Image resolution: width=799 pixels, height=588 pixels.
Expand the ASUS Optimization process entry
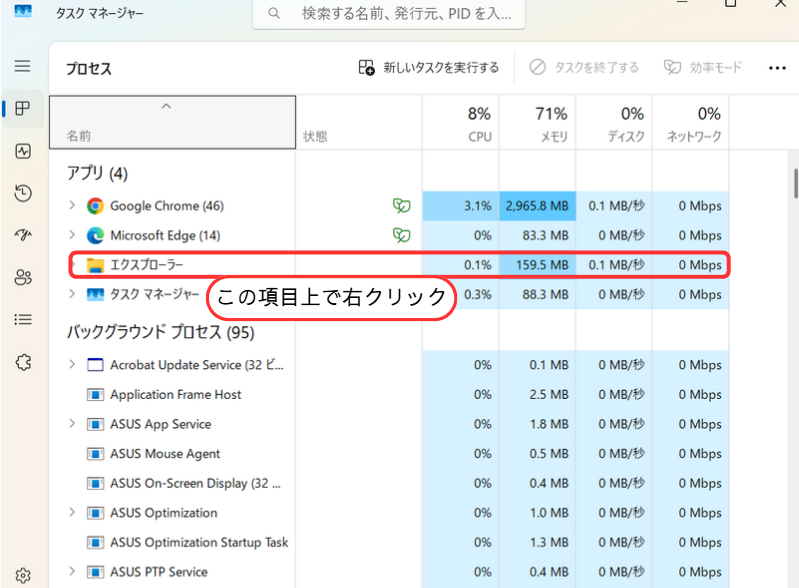(x=72, y=513)
